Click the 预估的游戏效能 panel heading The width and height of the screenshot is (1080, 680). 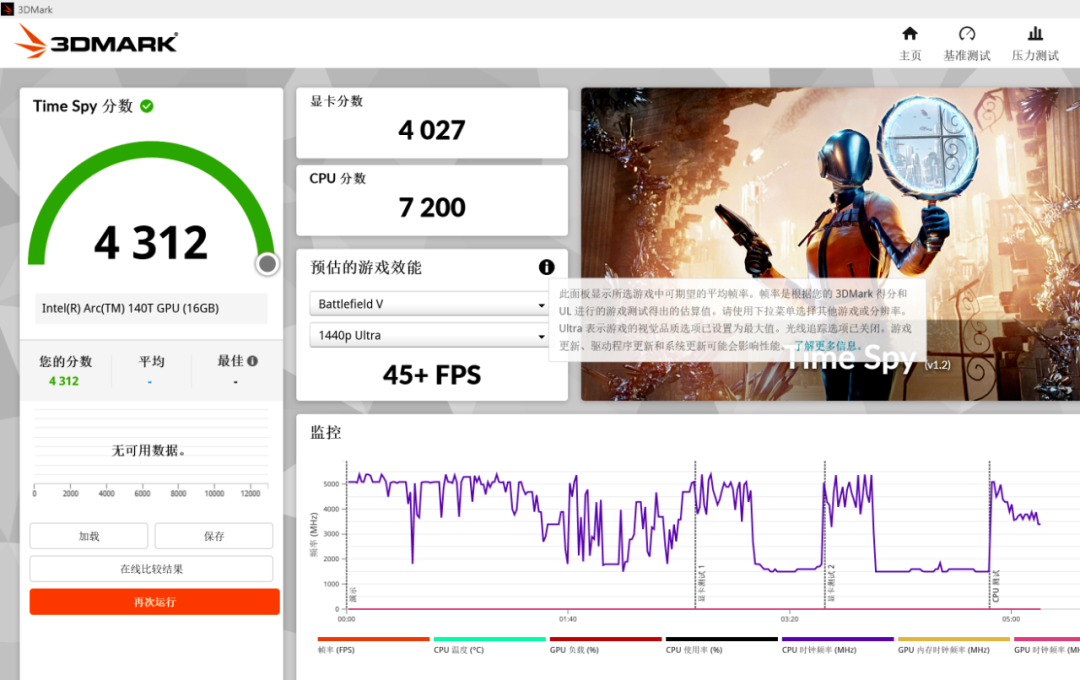point(366,267)
